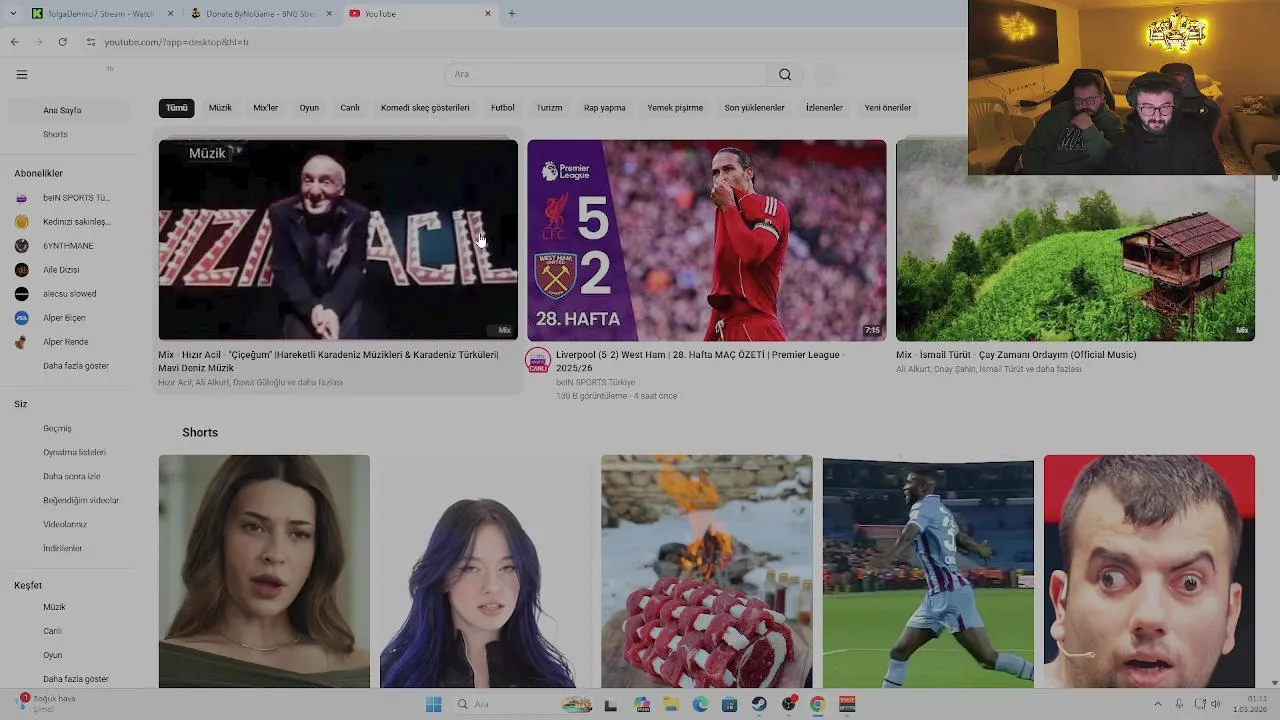1280x720 pixels.
Task: Open Geçmiş in sidebar
Action: pos(68,428)
